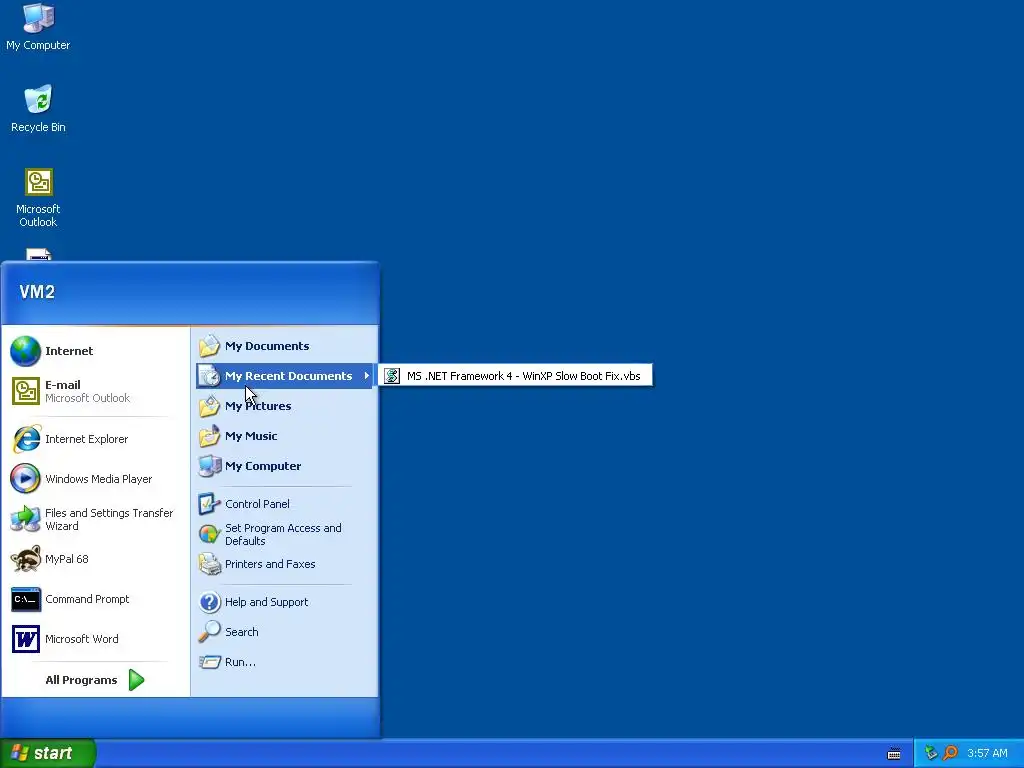
Task: Launch the MyPal 68 browser
Action: point(95,559)
